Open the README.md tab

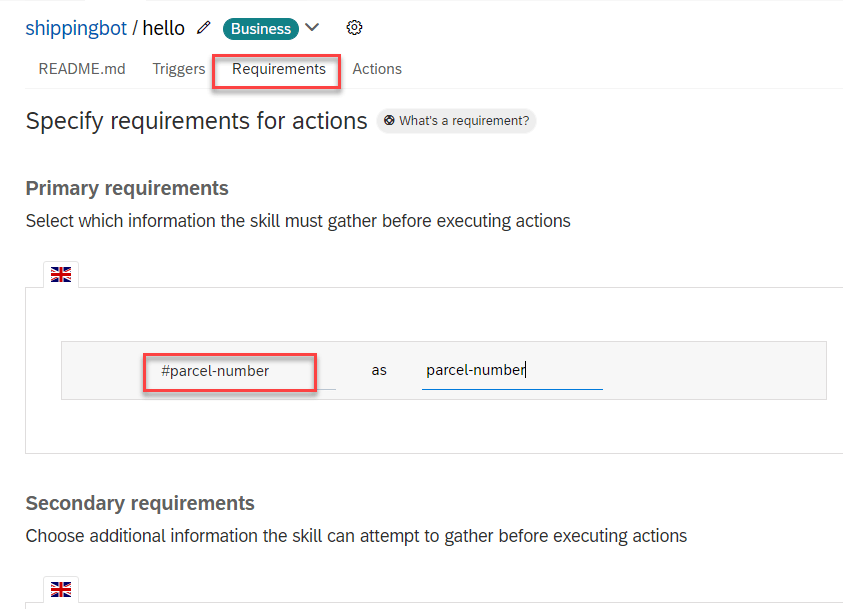[x=82, y=69]
